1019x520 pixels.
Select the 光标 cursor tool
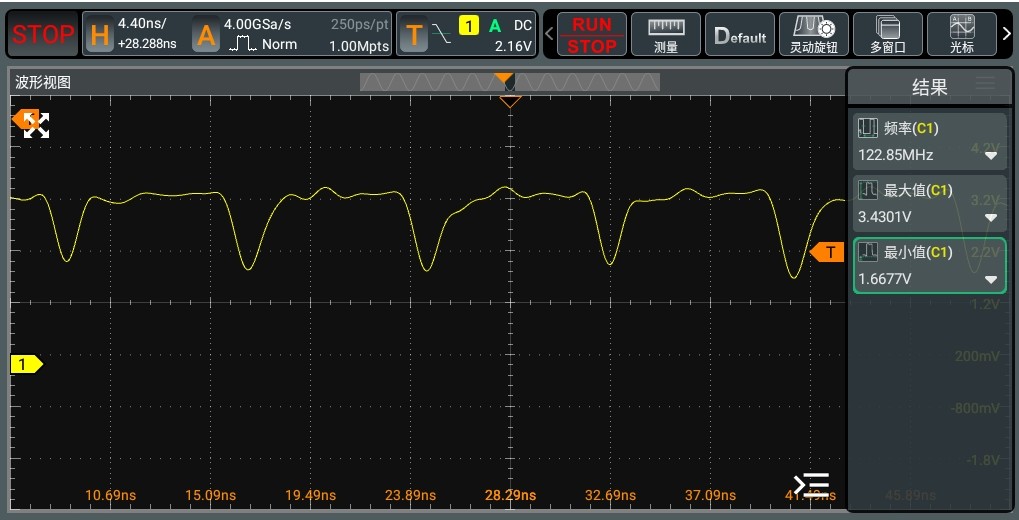coord(961,35)
